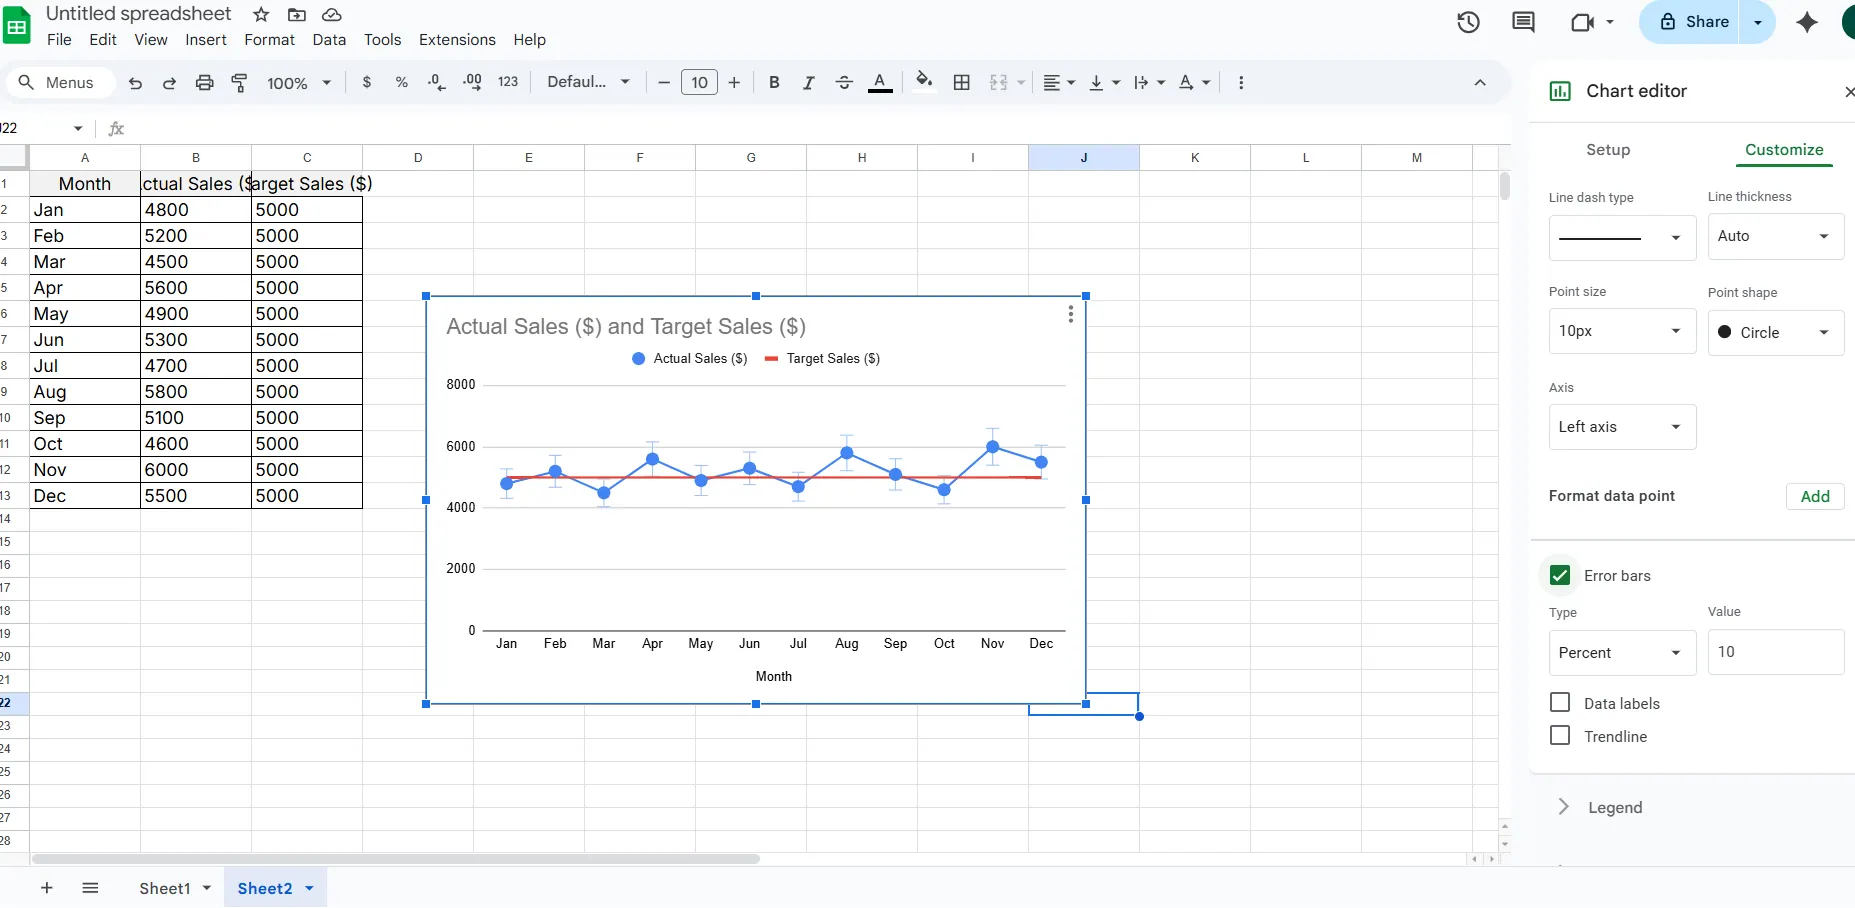Click the Print icon
Viewport: 1855px width, 908px height.
204,83
